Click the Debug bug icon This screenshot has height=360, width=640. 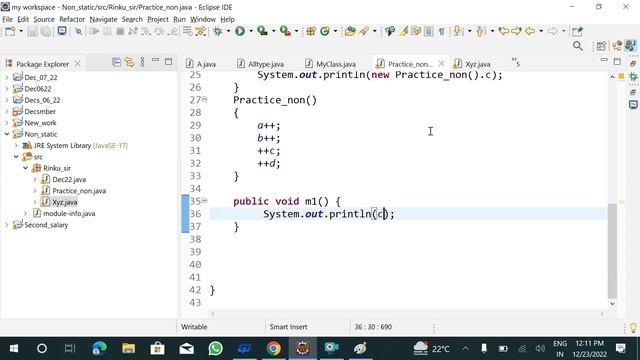218,31
